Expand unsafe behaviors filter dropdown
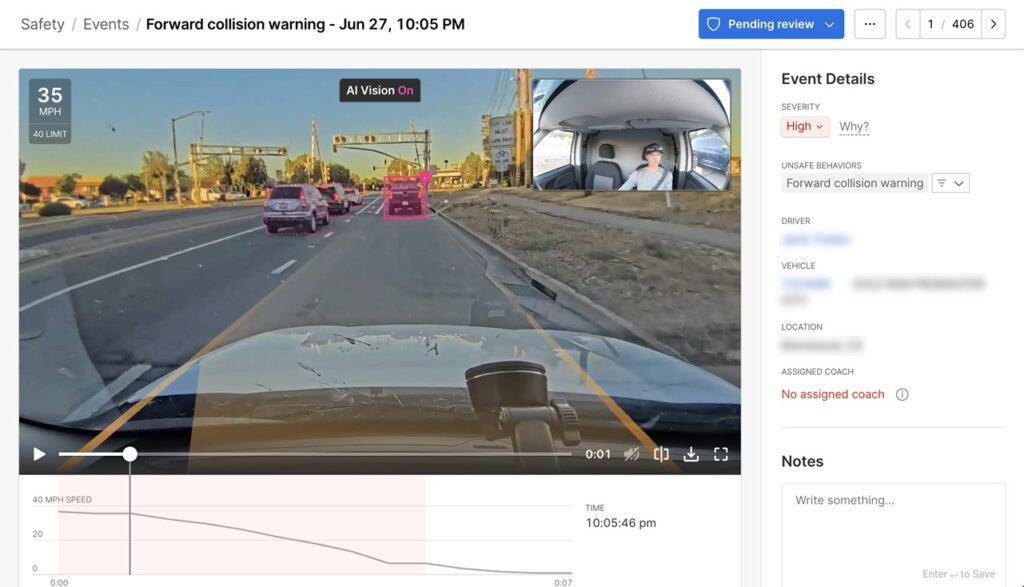 [950, 183]
